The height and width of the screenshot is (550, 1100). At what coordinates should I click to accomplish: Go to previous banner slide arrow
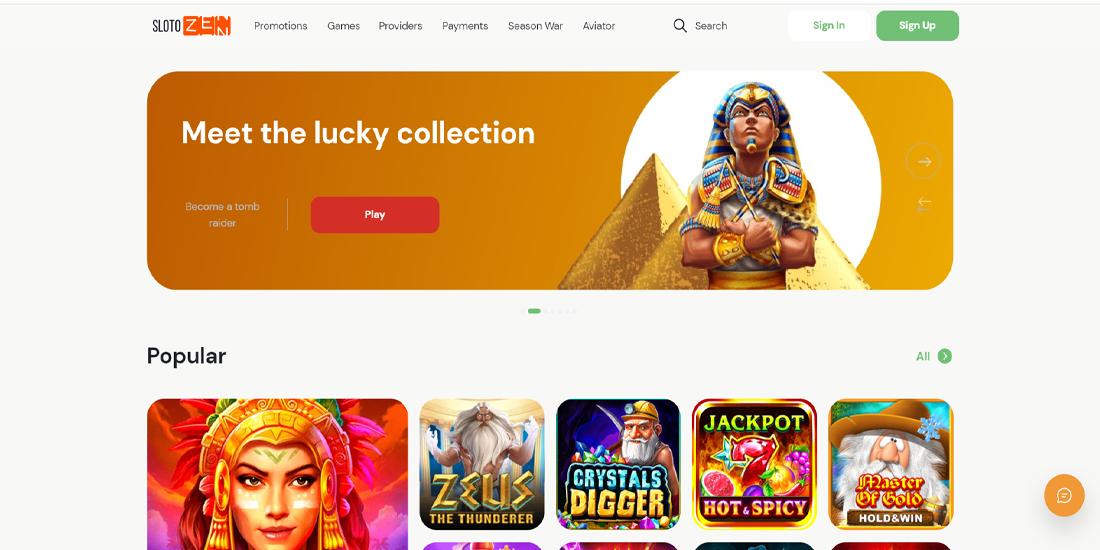point(923,205)
